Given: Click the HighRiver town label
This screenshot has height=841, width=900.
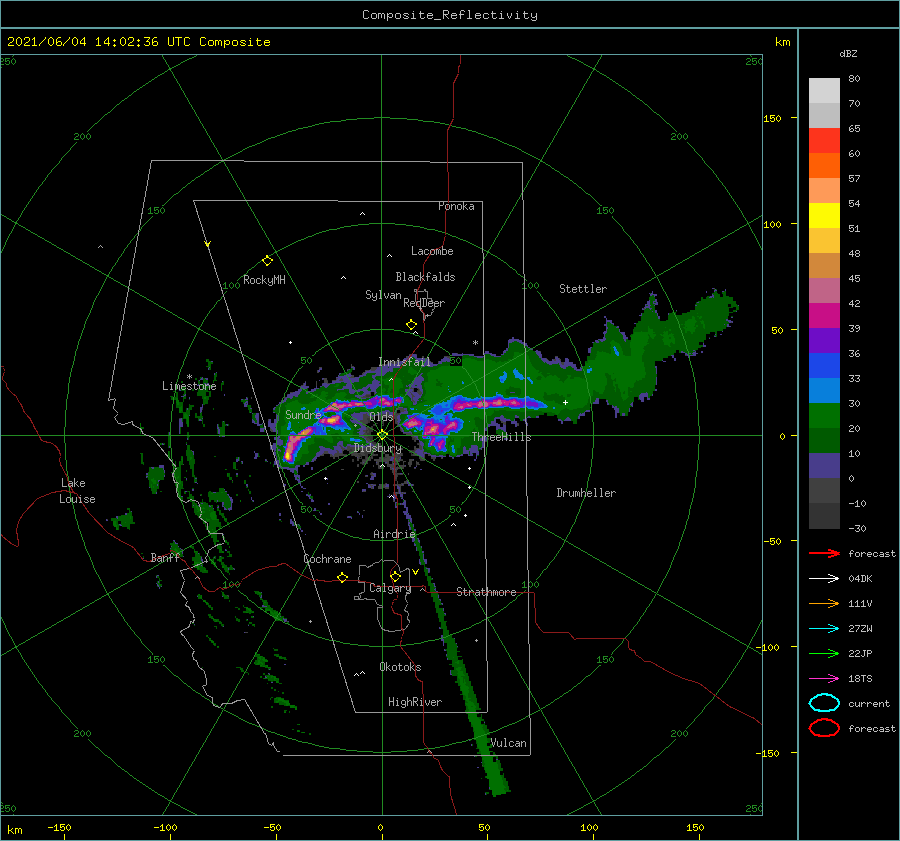Looking at the screenshot, I should coord(415,702).
